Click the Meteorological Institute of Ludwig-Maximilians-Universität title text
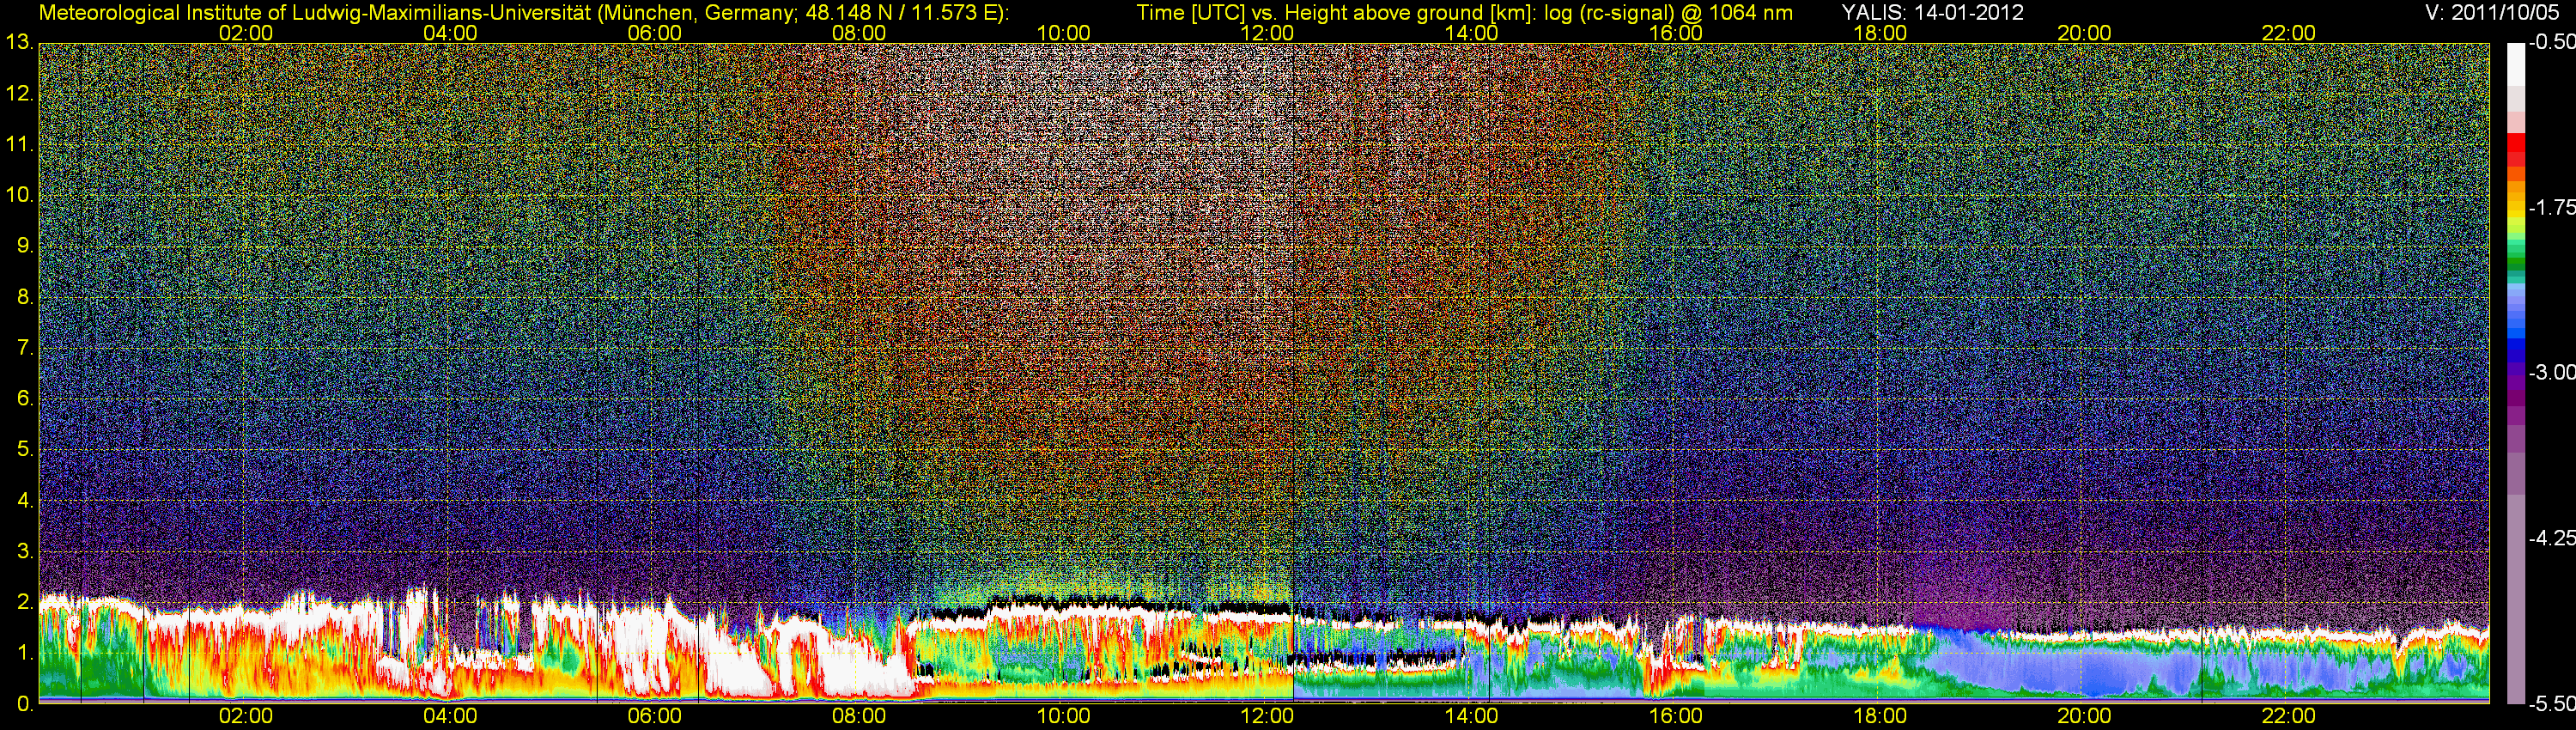This screenshot has height=730, width=2576. [x=524, y=13]
